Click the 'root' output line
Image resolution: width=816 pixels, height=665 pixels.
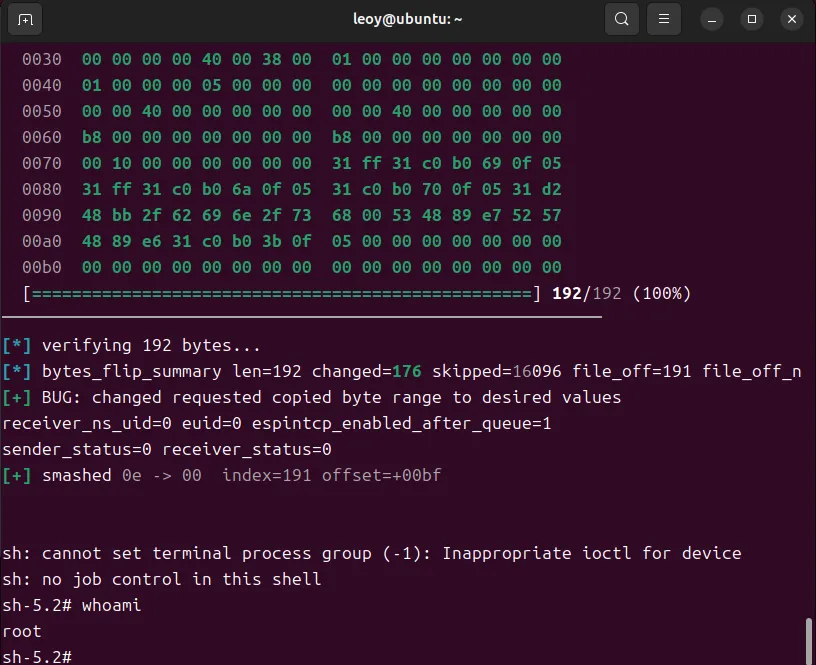[x=22, y=632]
